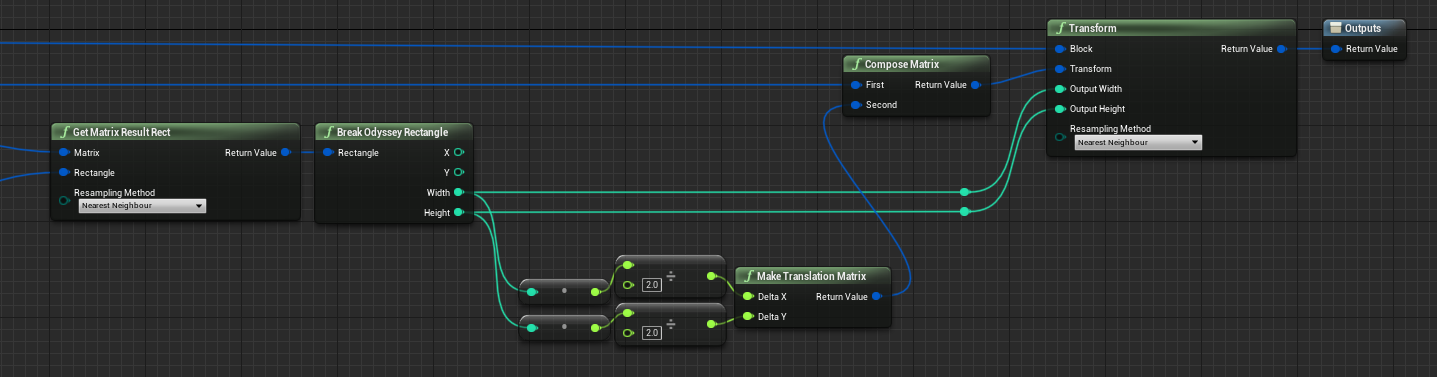
Task: Click Rectangle input pin on Break Odyssey Rectangle
Action: coord(328,152)
